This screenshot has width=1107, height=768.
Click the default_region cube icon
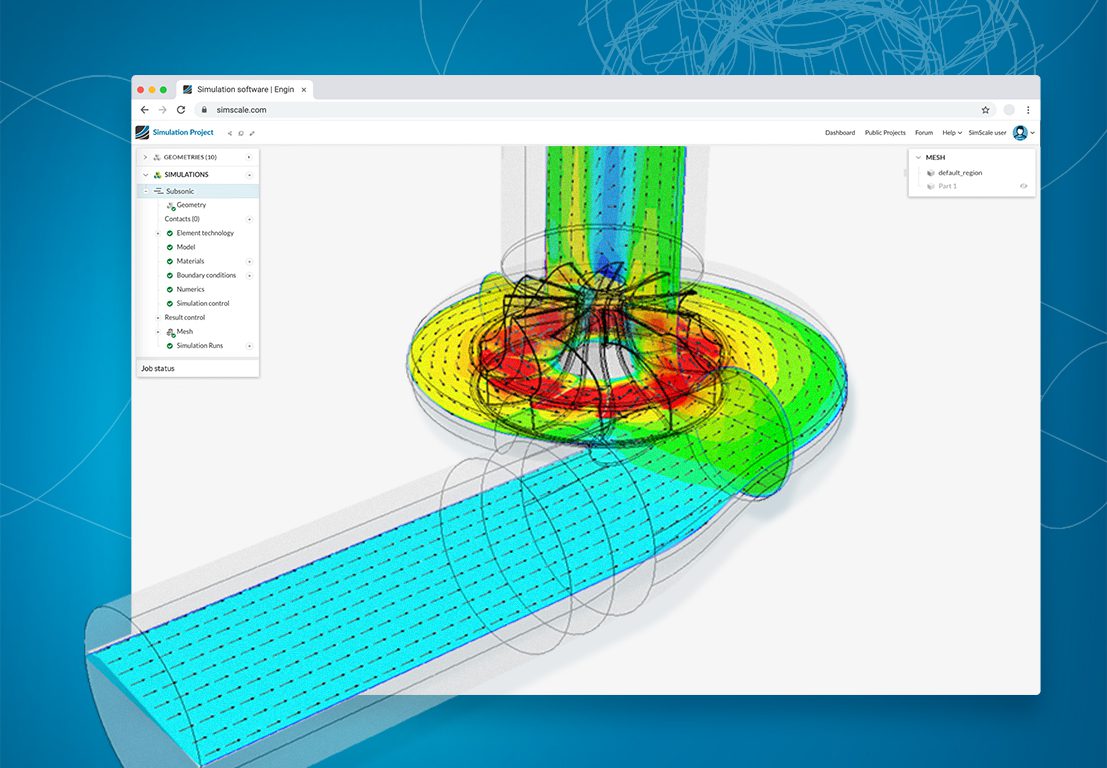[x=931, y=173]
